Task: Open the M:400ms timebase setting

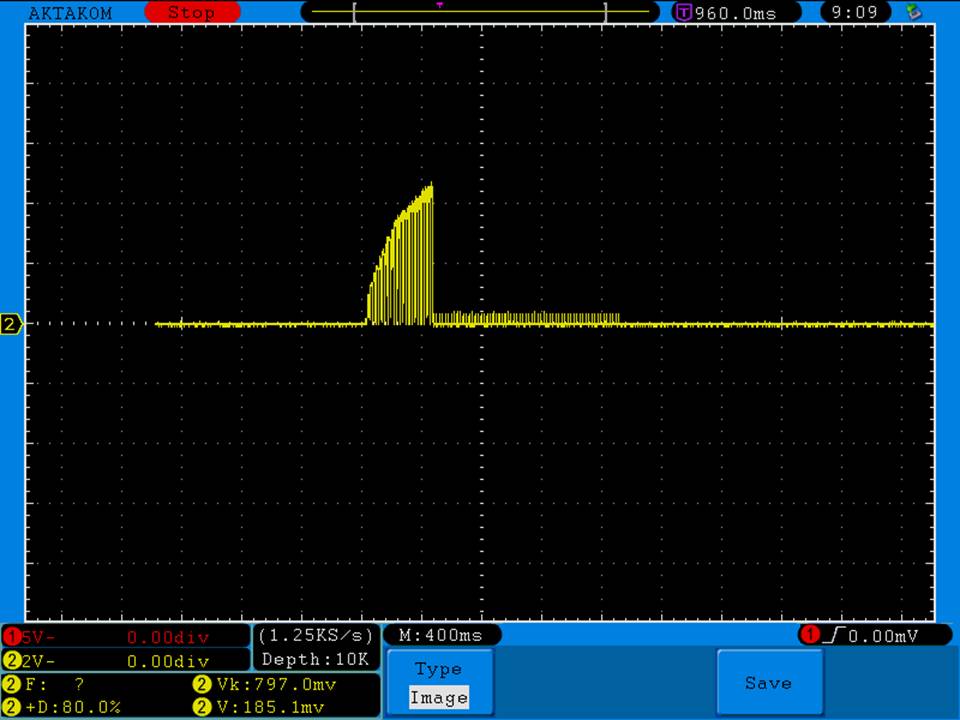Action: (440, 636)
